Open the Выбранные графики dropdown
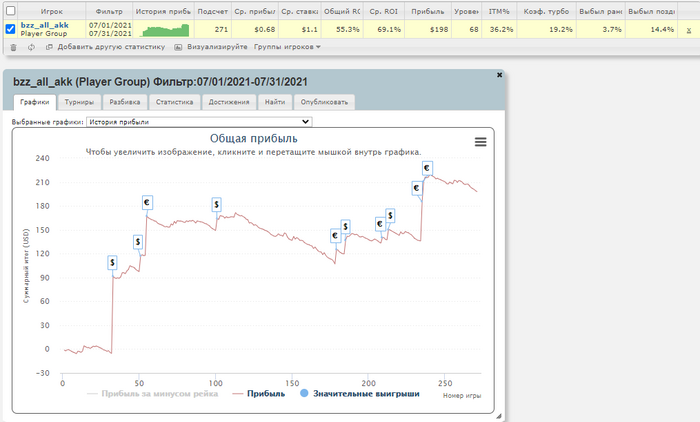The width and height of the screenshot is (700, 422). [199, 121]
